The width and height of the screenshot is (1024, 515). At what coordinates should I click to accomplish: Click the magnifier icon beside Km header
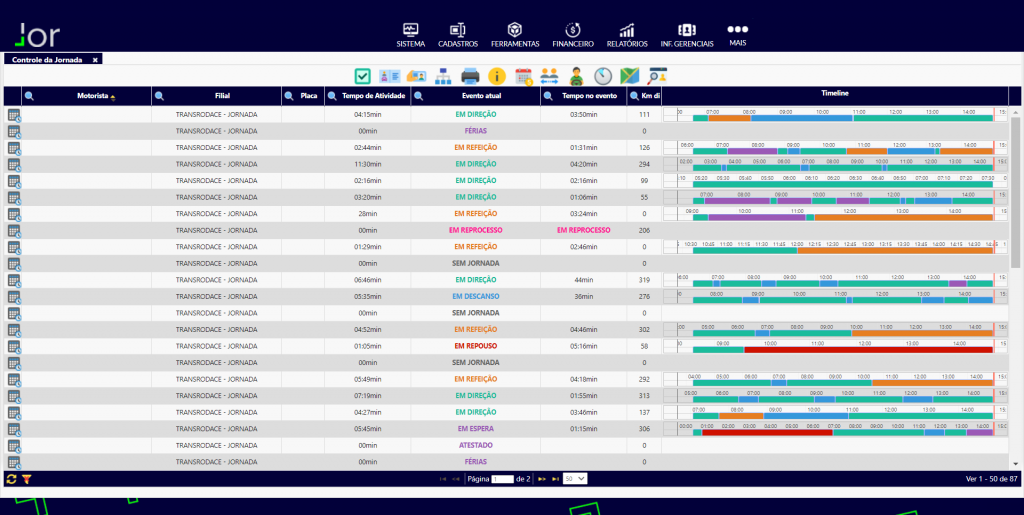click(x=635, y=96)
